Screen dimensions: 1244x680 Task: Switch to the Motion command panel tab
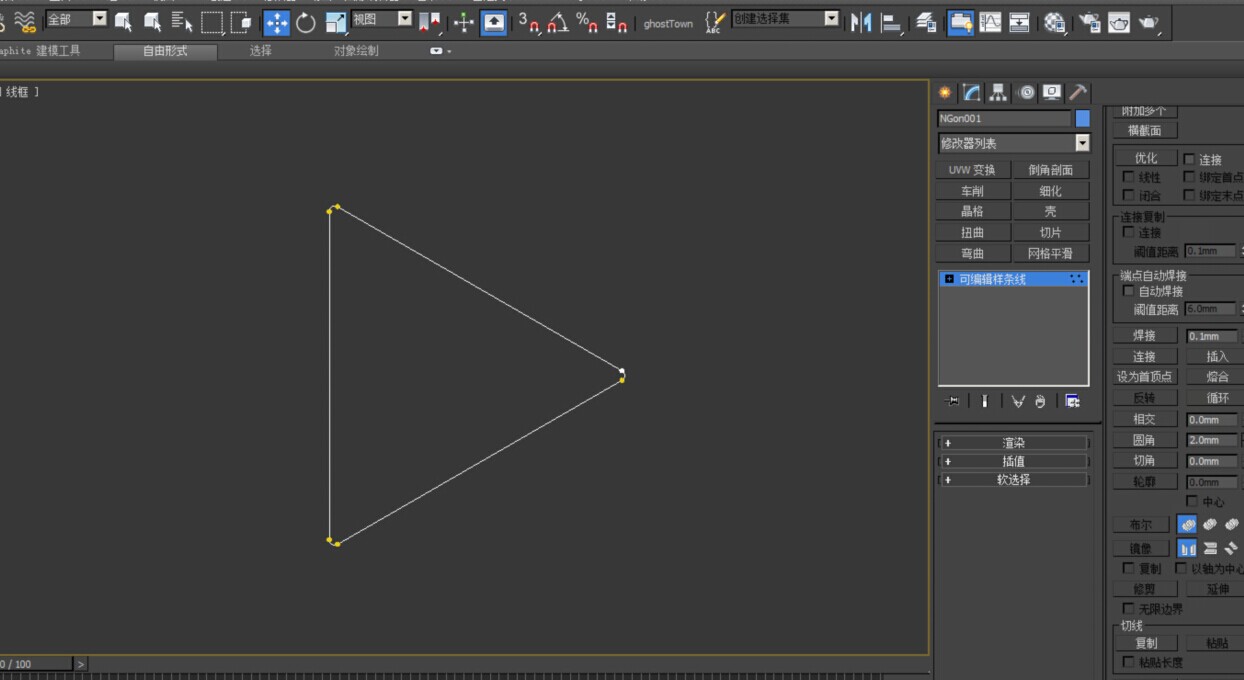(1025, 92)
